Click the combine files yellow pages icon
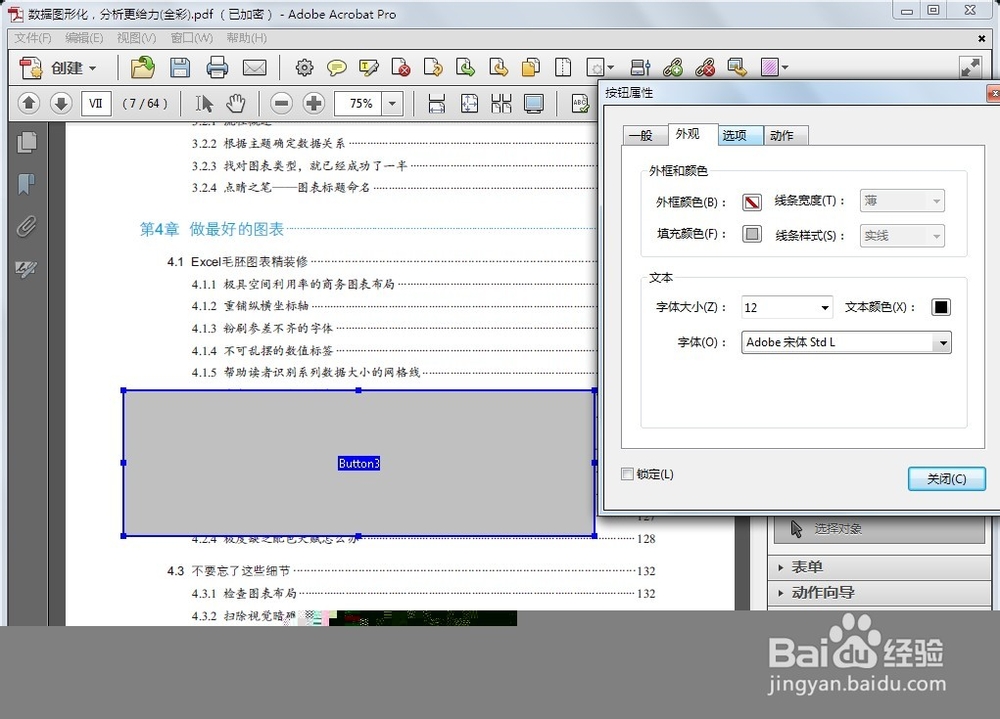The image size is (1000, 719). tap(531, 67)
